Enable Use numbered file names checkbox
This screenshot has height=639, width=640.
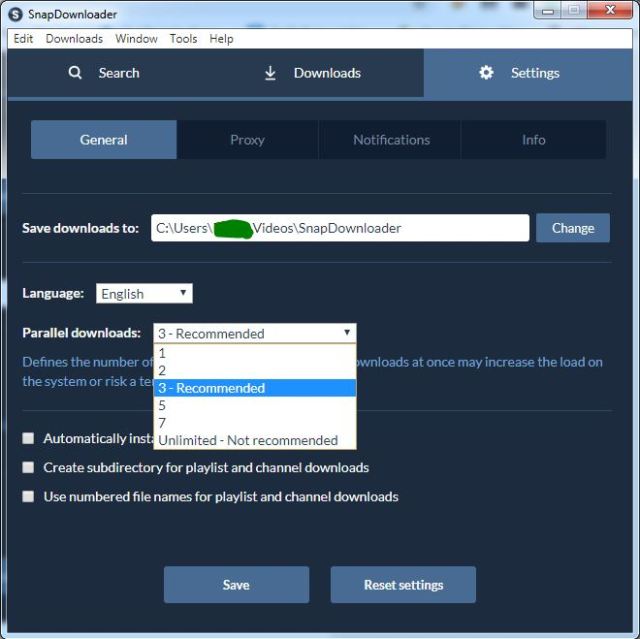tap(28, 497)
